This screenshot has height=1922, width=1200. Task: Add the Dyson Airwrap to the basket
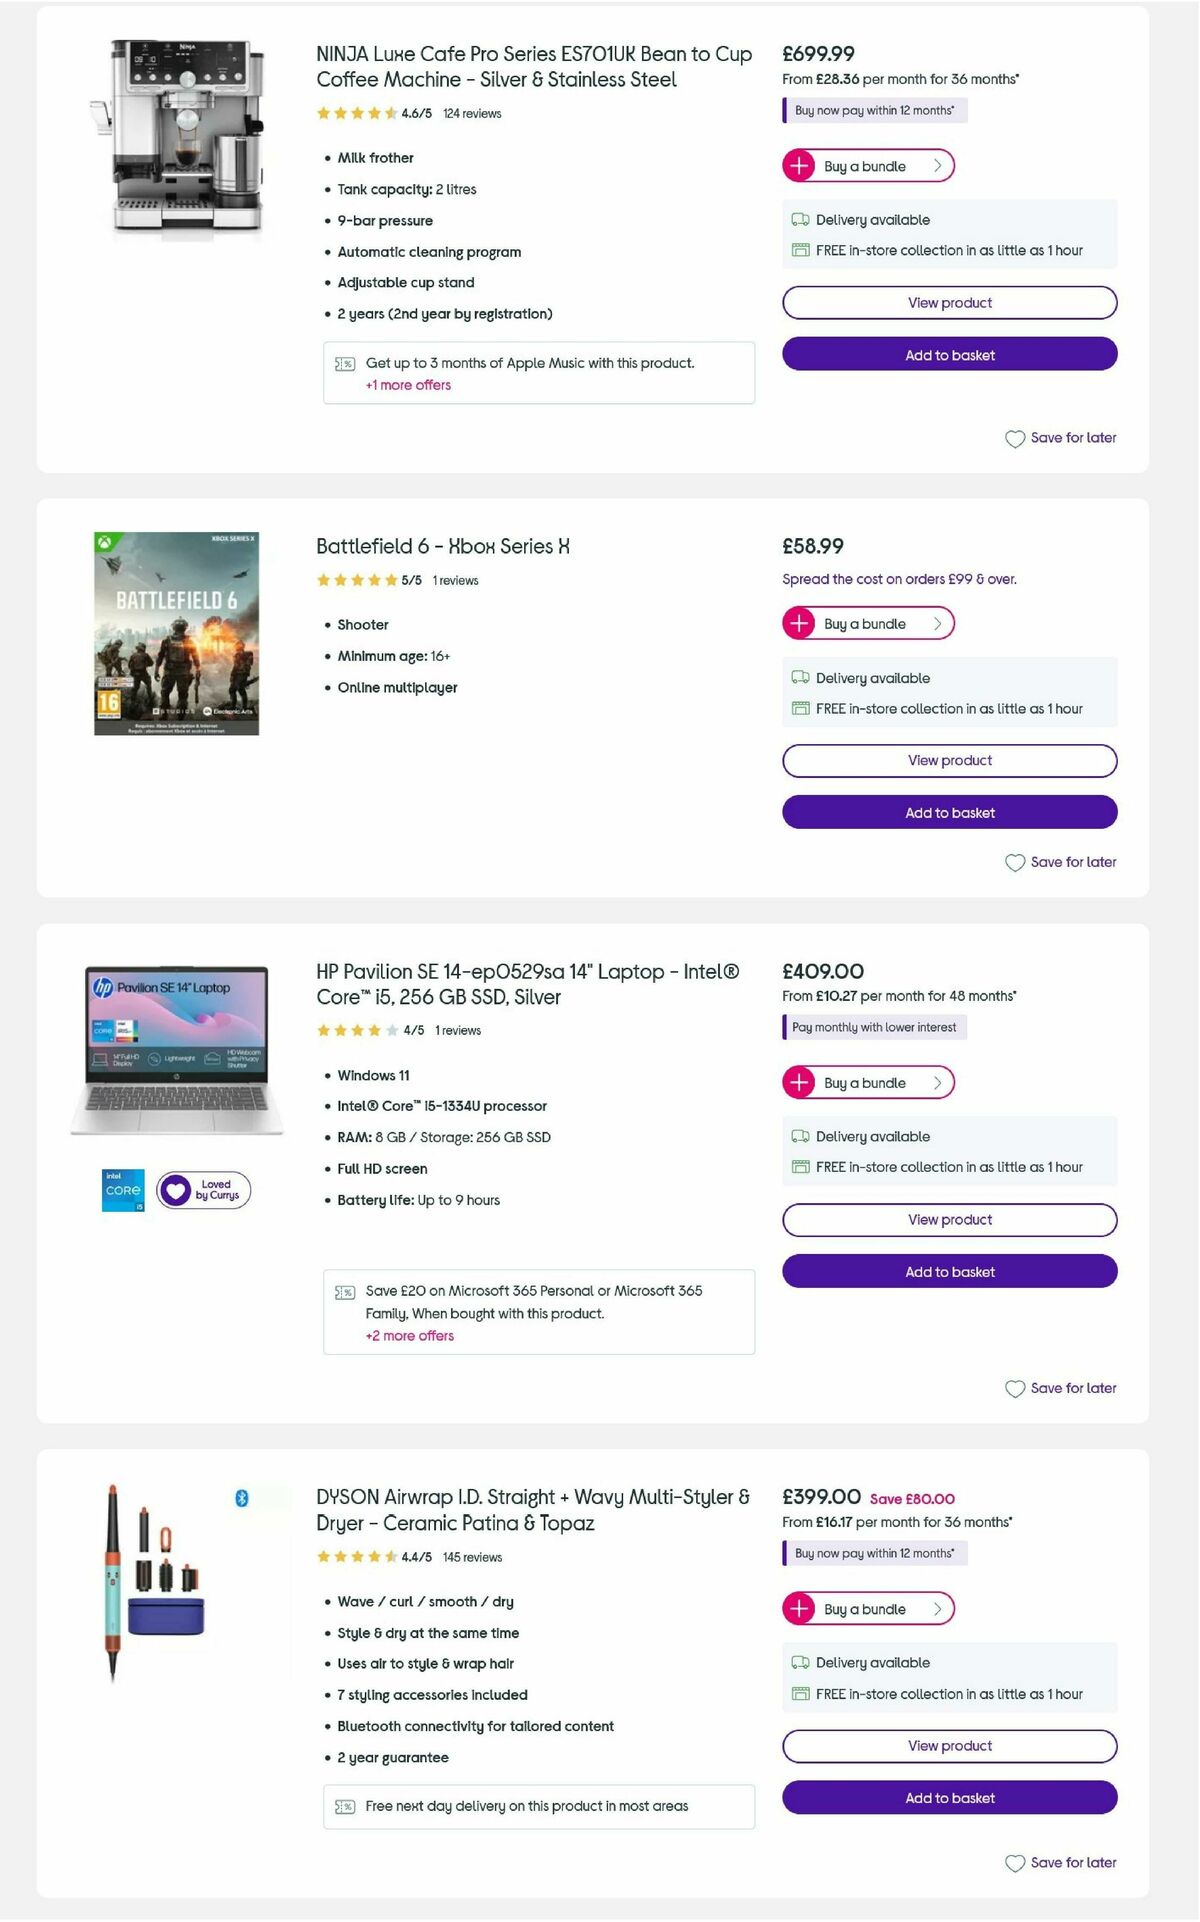(949, 1797)
